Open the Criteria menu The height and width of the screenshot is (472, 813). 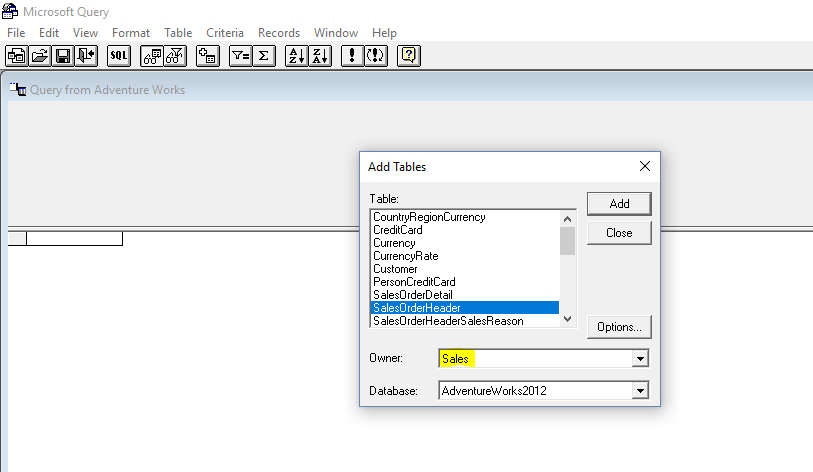click(225, 33)
